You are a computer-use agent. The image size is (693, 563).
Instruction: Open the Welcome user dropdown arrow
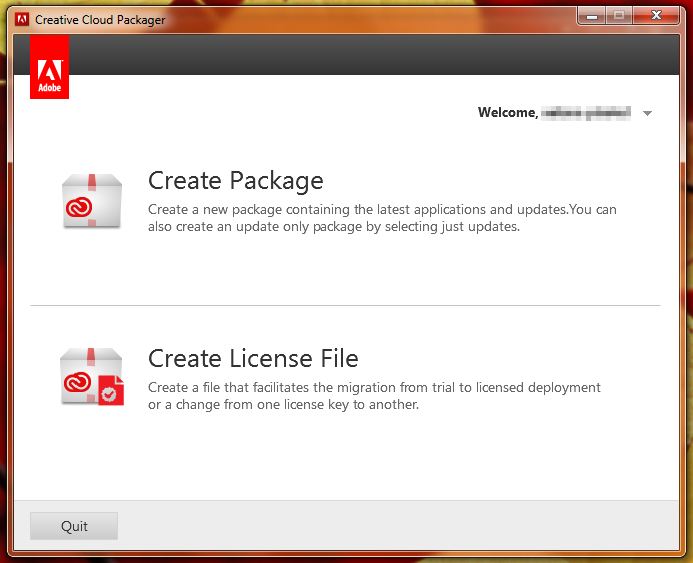647,113
